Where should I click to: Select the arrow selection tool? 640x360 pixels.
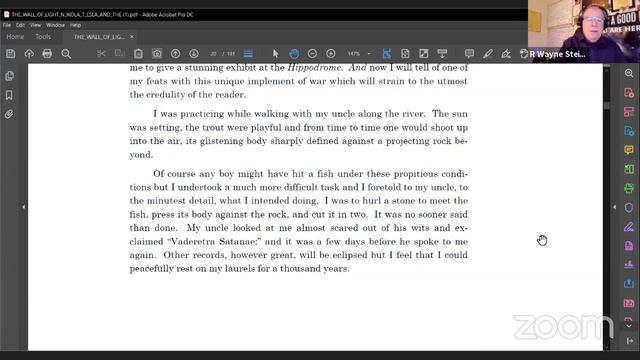click(276, 53)
